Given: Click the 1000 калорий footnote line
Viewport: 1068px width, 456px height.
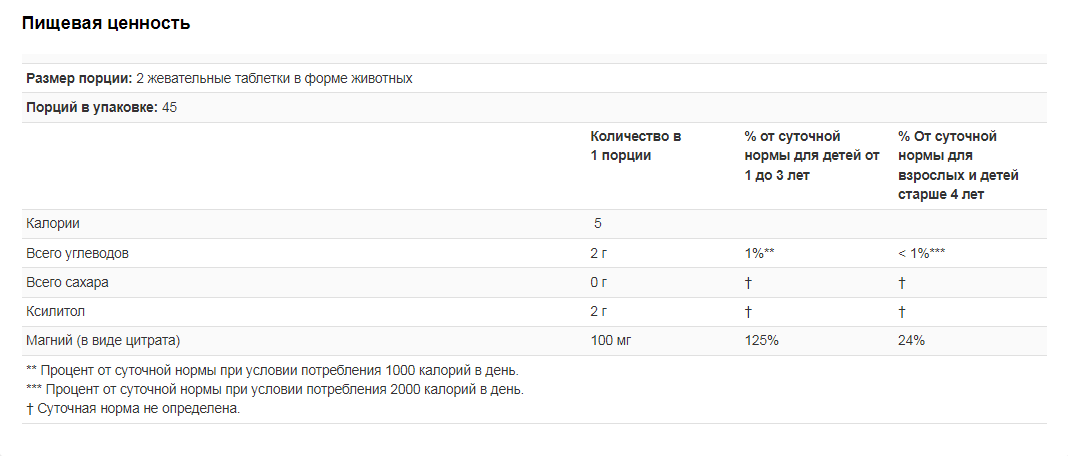Looking at the screenshot, I should [x=272, y=371].
